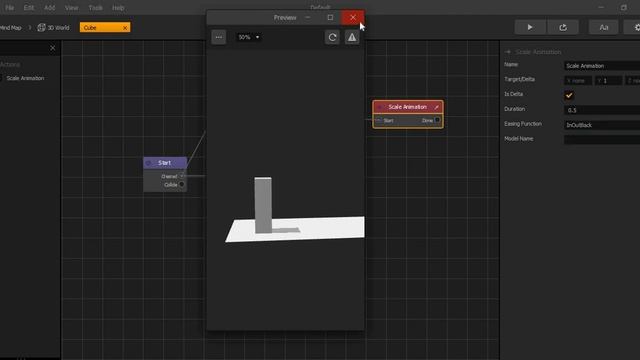Viewport: 640px width, 360px height.
Task: Click the edit pencil on Scale Animation node
Action: click(436, 107)
